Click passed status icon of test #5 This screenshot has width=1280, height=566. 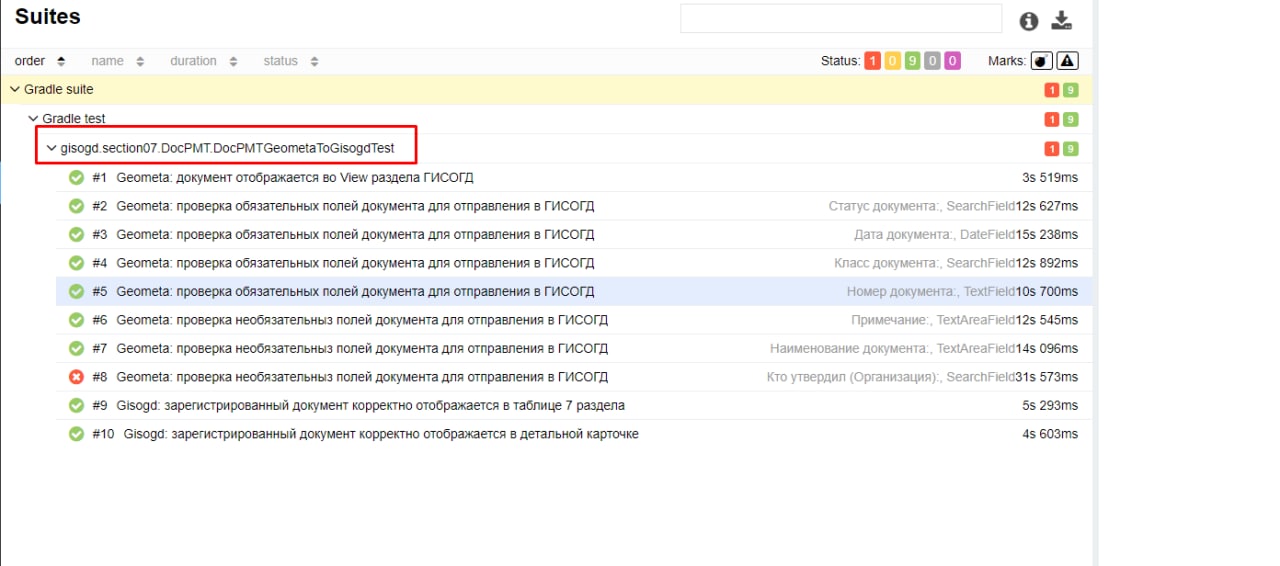[76, 292]
